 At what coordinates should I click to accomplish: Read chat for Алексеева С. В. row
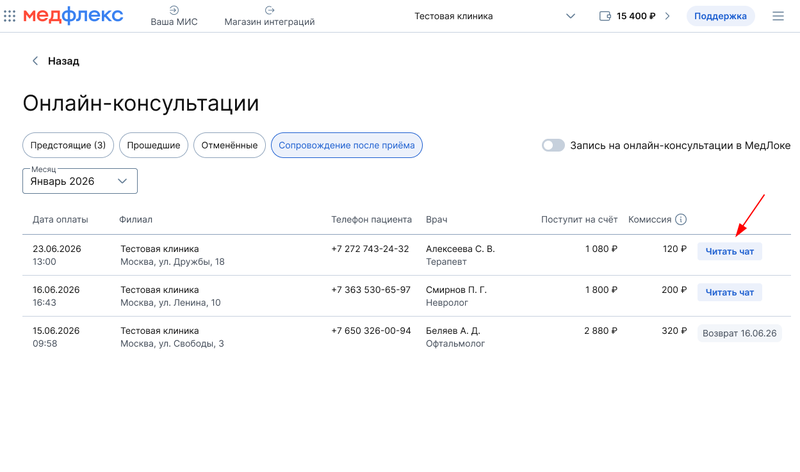[730, 252]
